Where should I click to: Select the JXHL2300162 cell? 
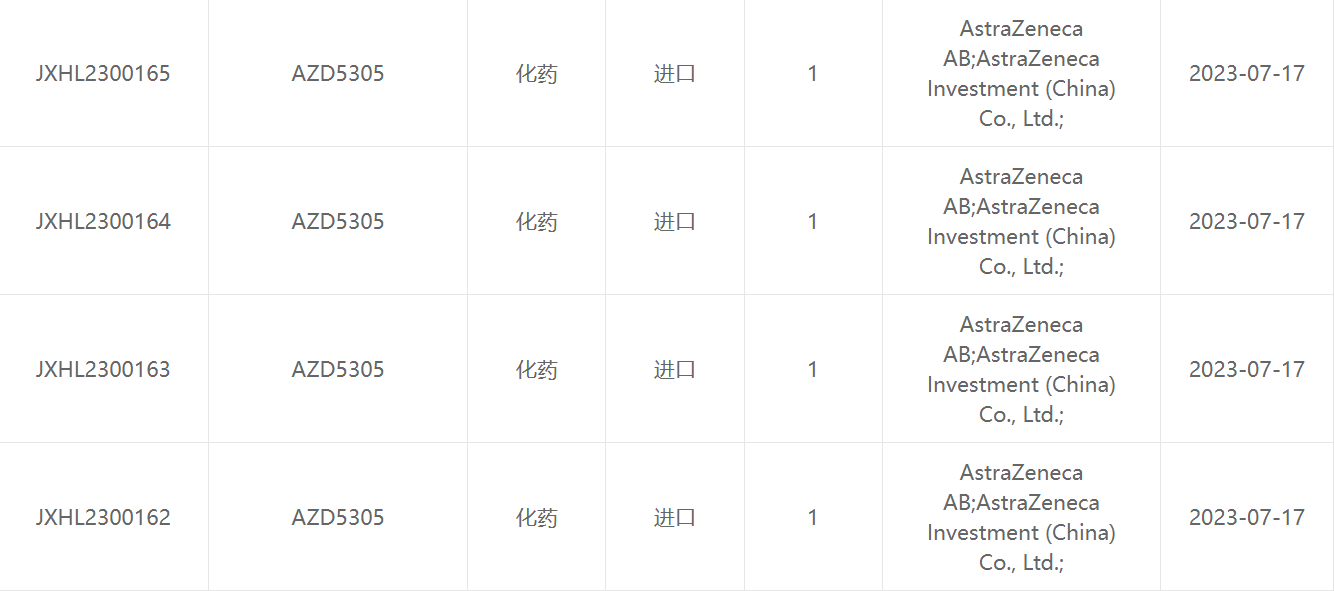point(103,518)
